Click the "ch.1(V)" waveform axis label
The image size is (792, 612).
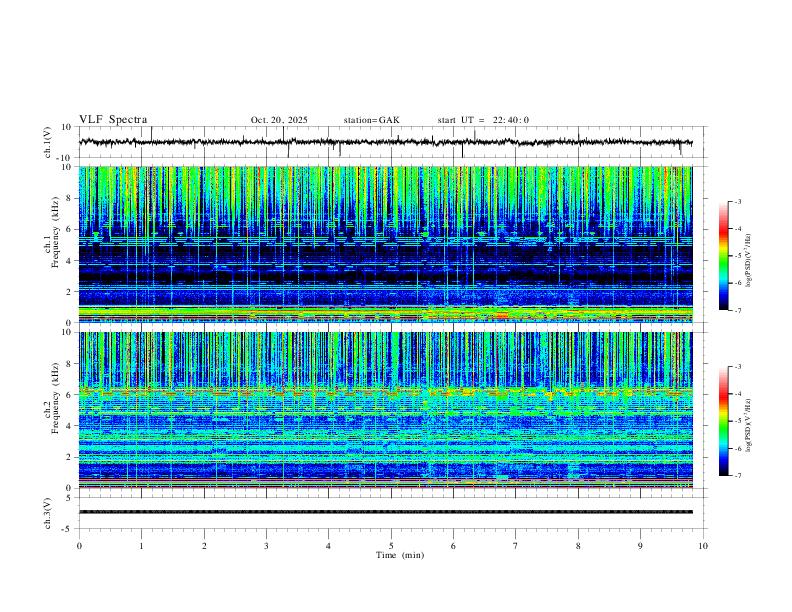[x=48, y=142]
